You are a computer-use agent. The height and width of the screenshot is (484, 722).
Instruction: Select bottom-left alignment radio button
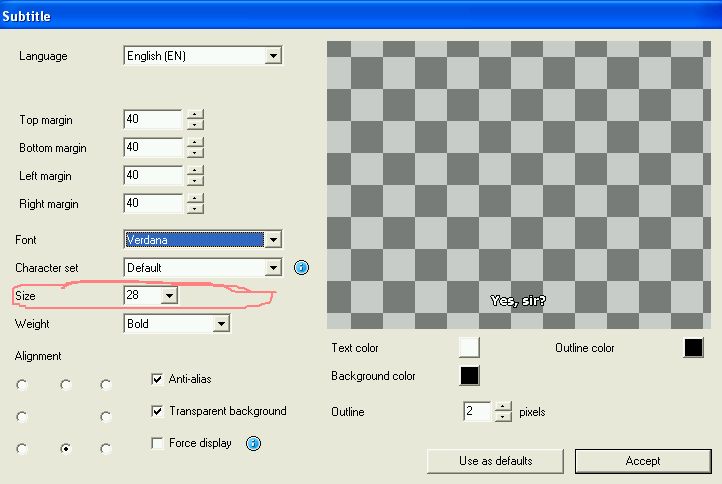(22, 448)
